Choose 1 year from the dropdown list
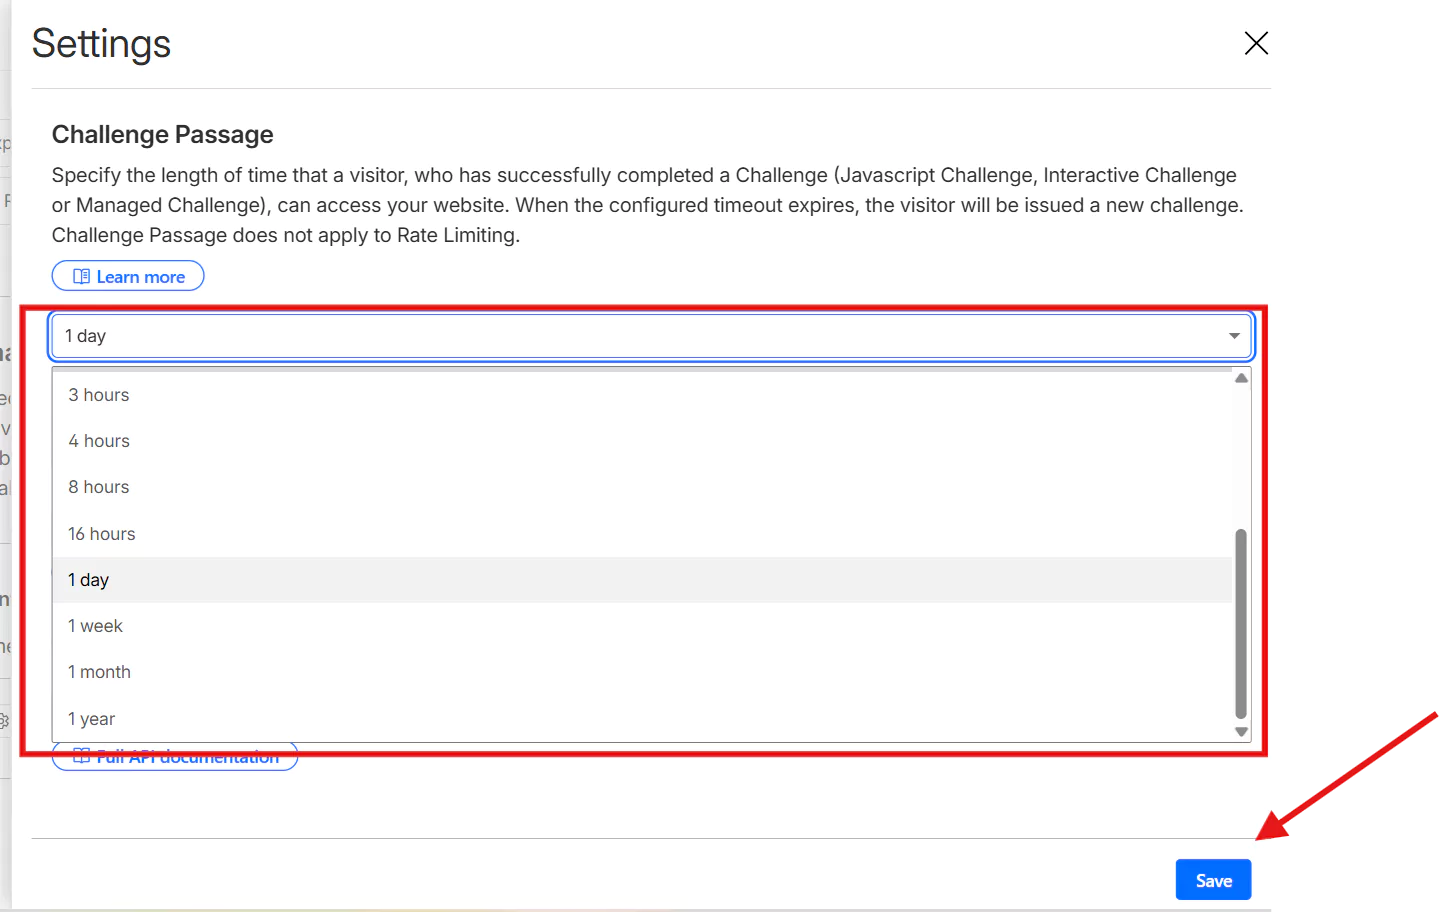This screenshot has width=1439, height=912. tap(92, 719)
